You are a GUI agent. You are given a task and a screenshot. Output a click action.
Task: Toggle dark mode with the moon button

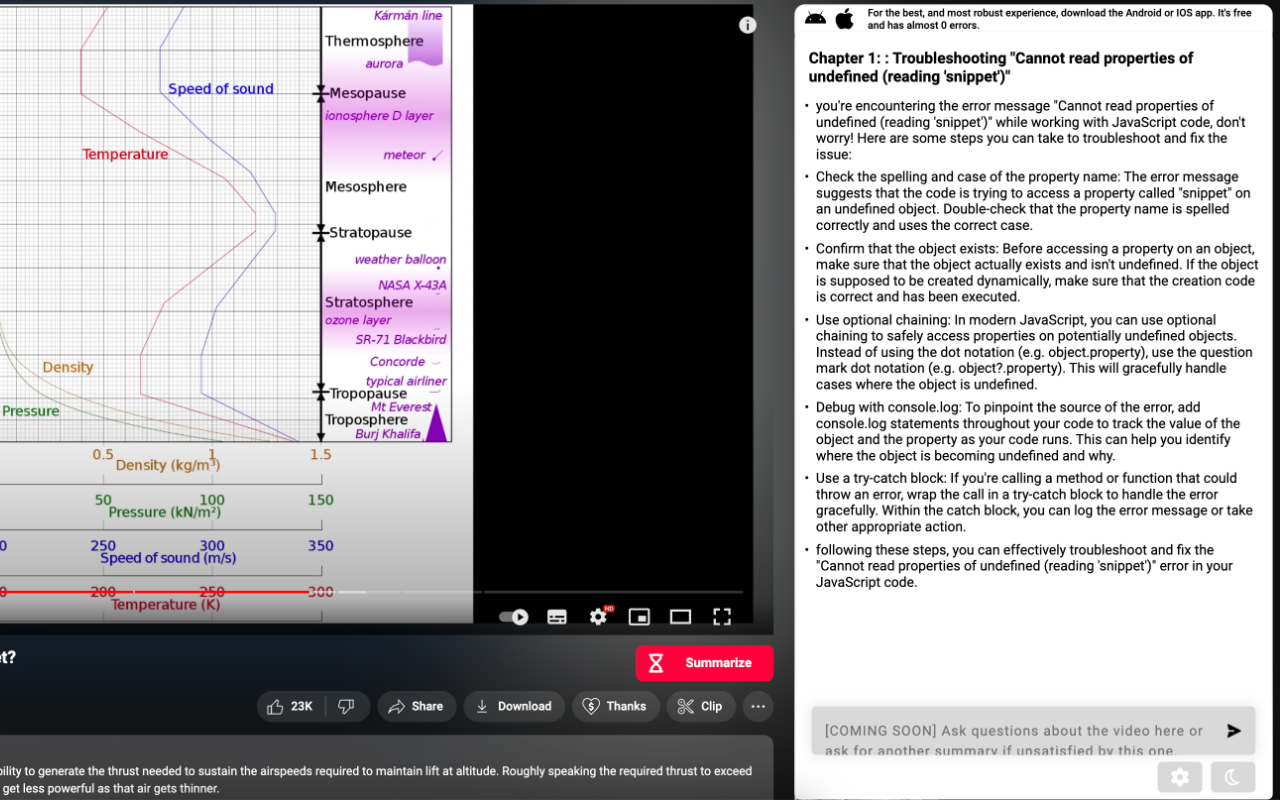1232,777
